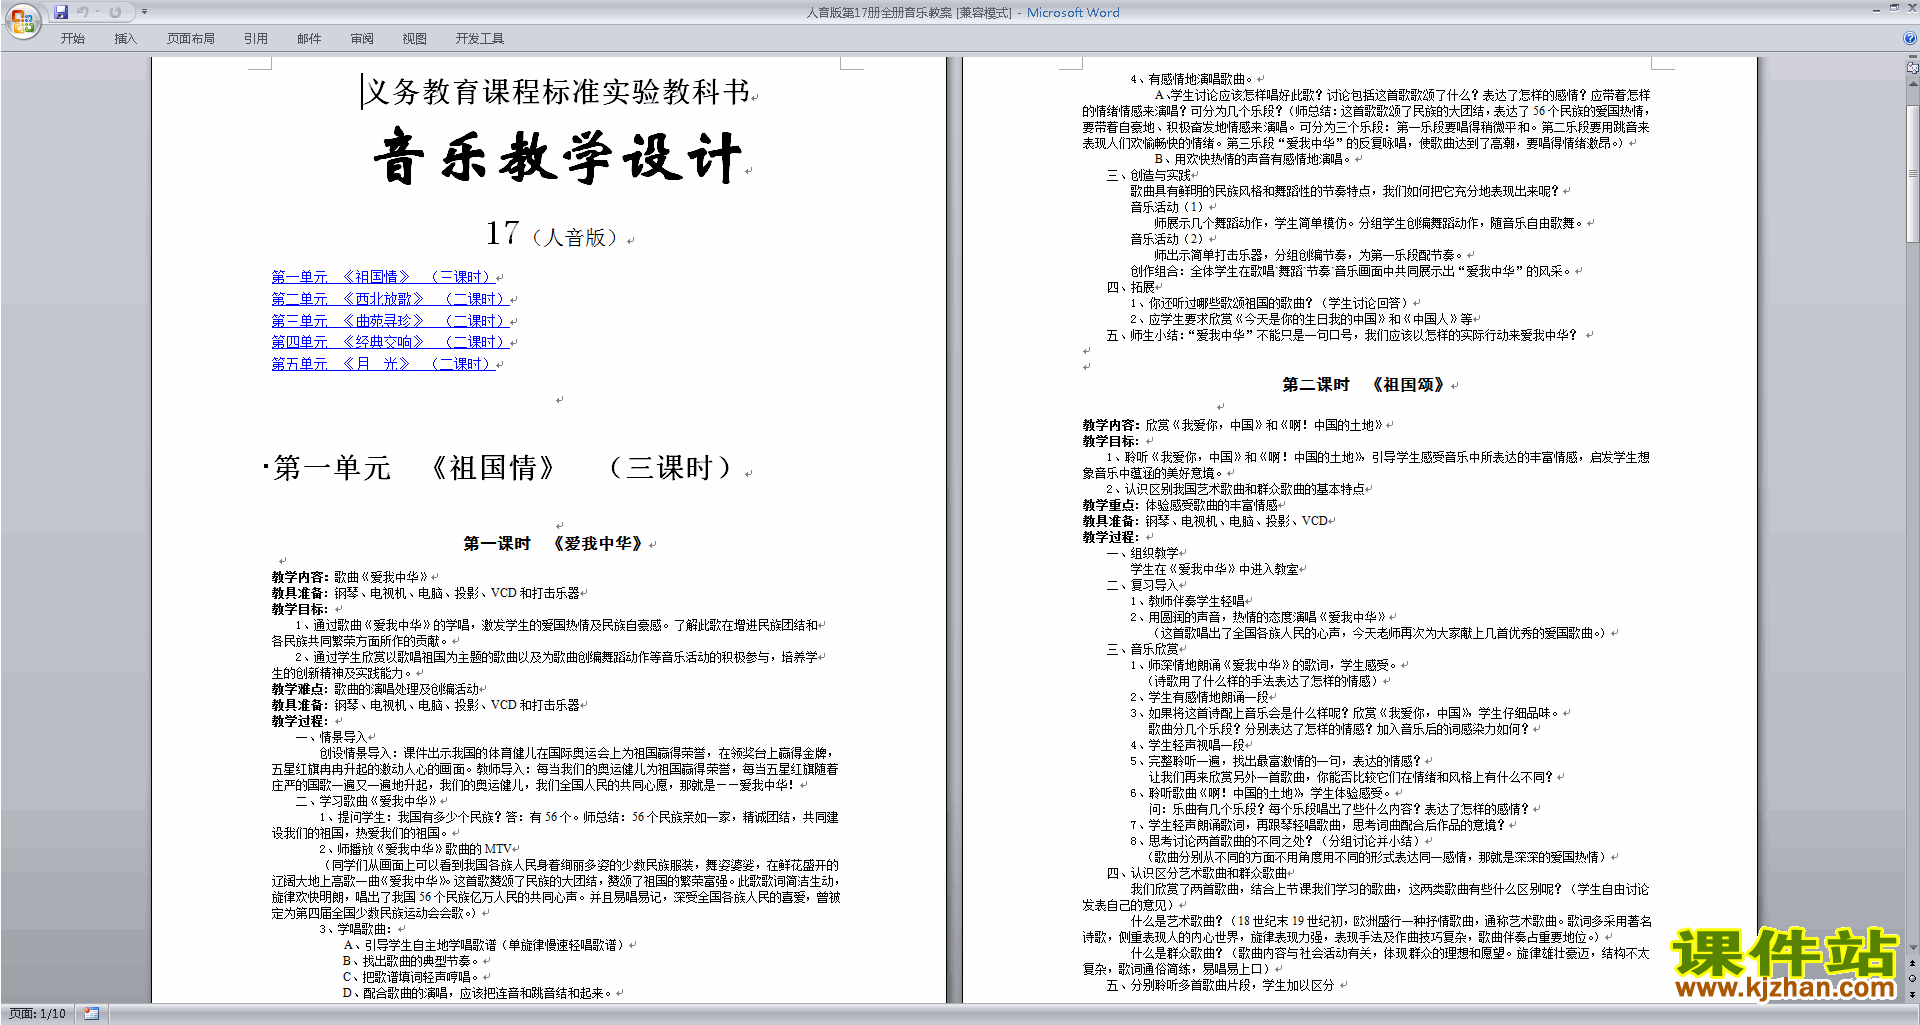Follow the 第一单元《祖国情》 hyperlink
The height and width of the screenshot is (1025, 1920).
[x=383, y=277]
